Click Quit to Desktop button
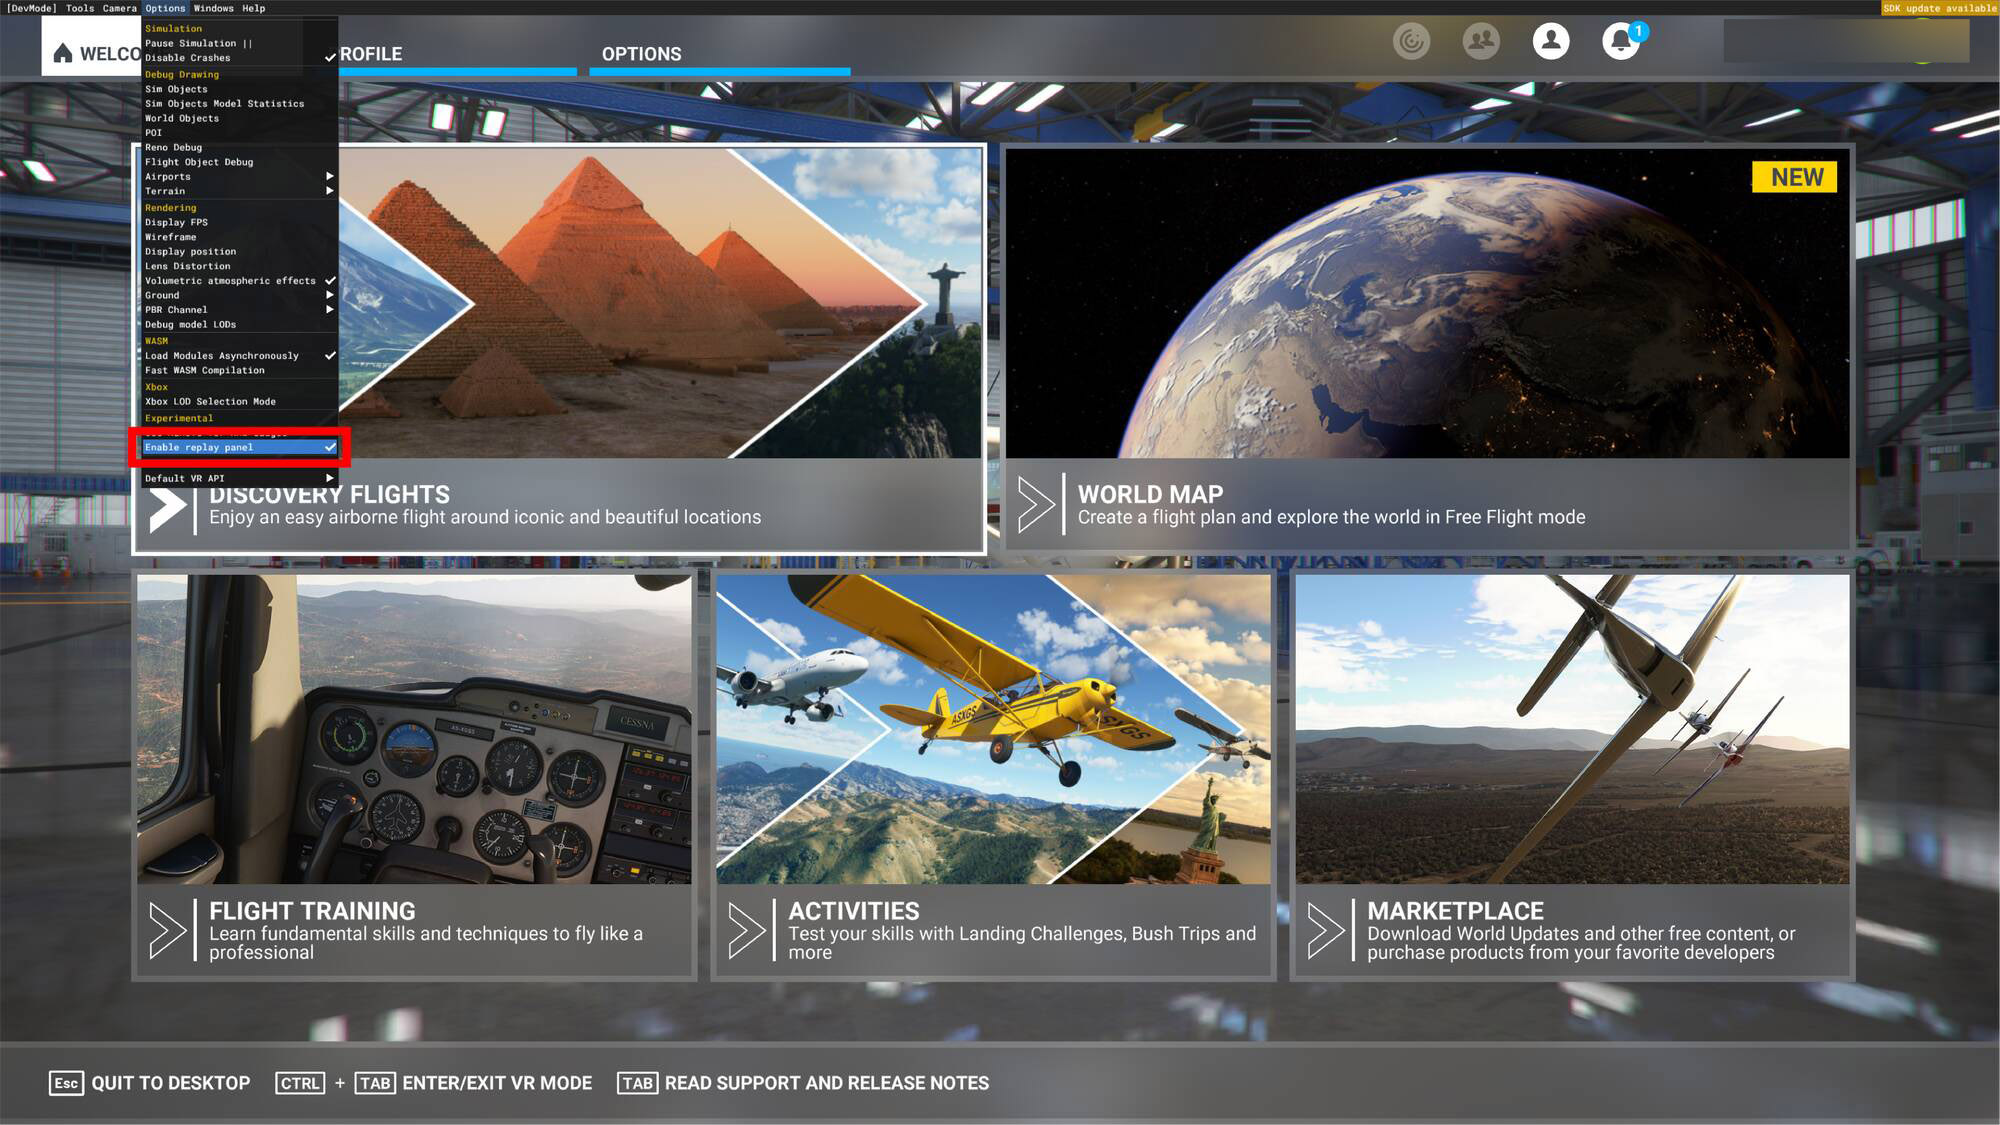 click(x=150, y=1083)
